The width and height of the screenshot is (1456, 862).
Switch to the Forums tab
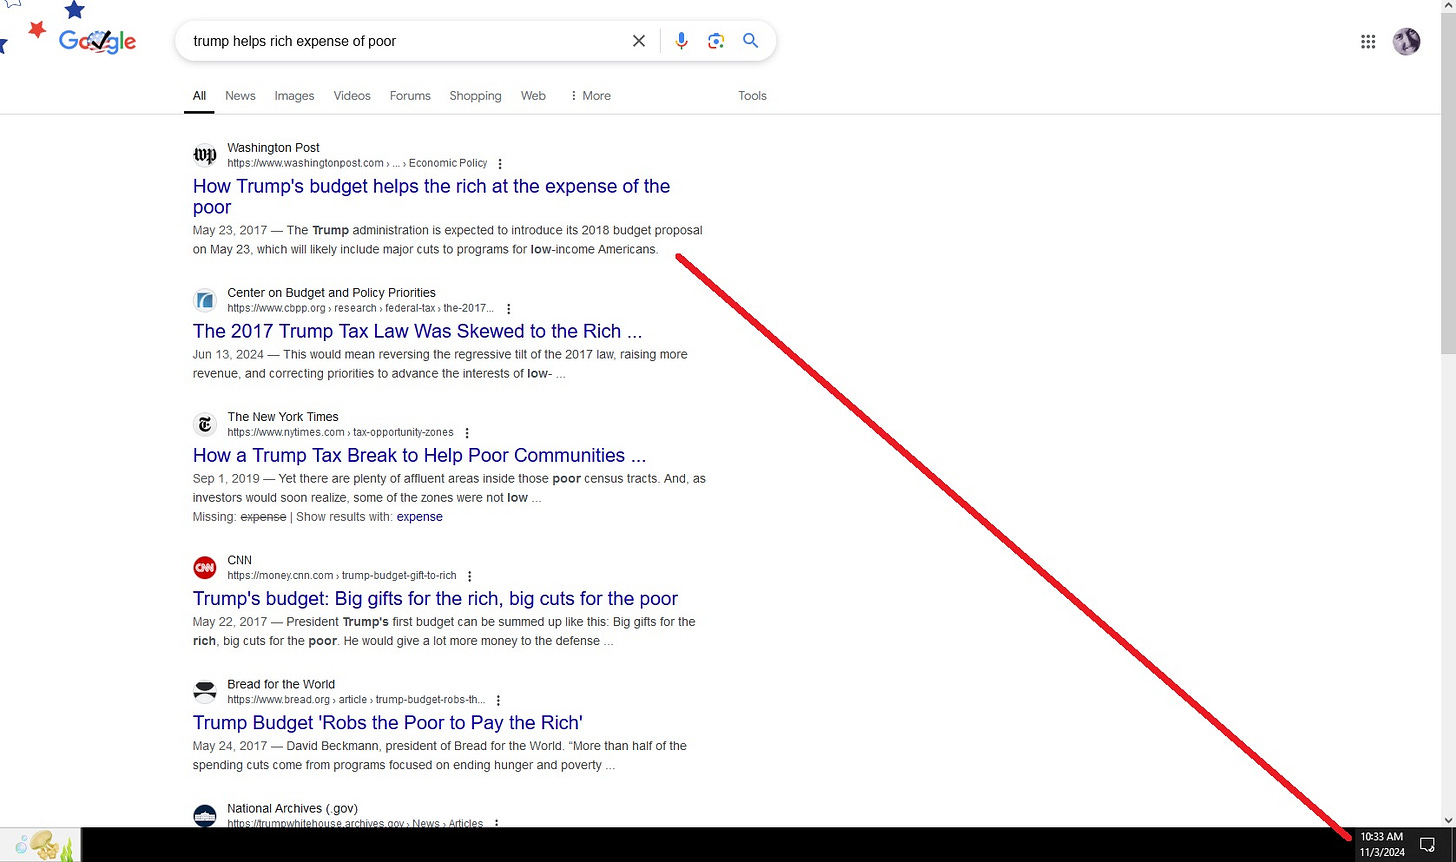tap(410, 96)
